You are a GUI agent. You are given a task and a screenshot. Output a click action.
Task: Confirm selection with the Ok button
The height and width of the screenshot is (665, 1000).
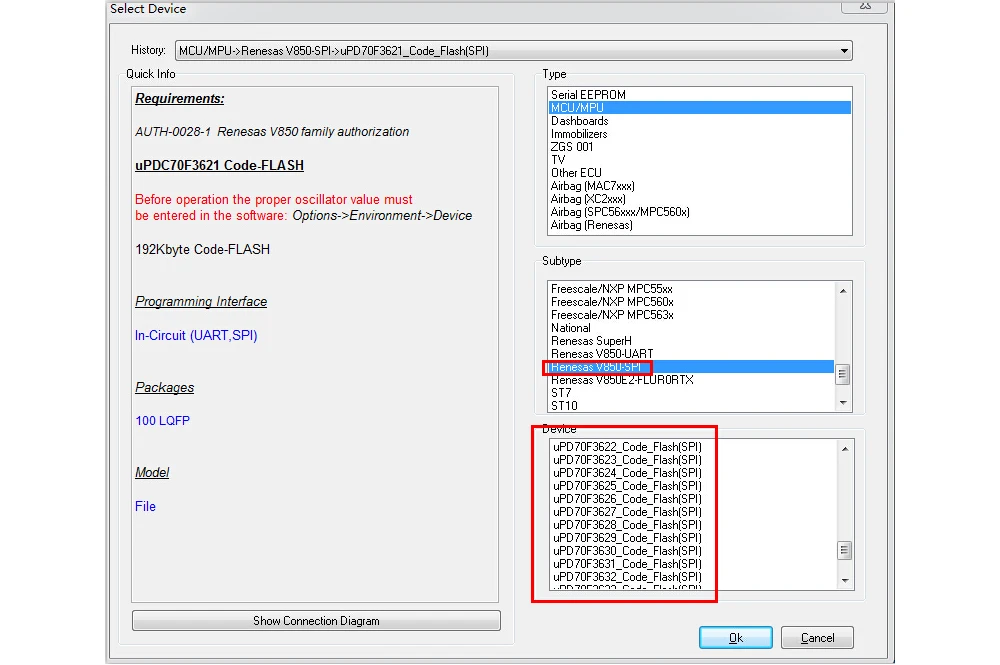click(735, 638)
